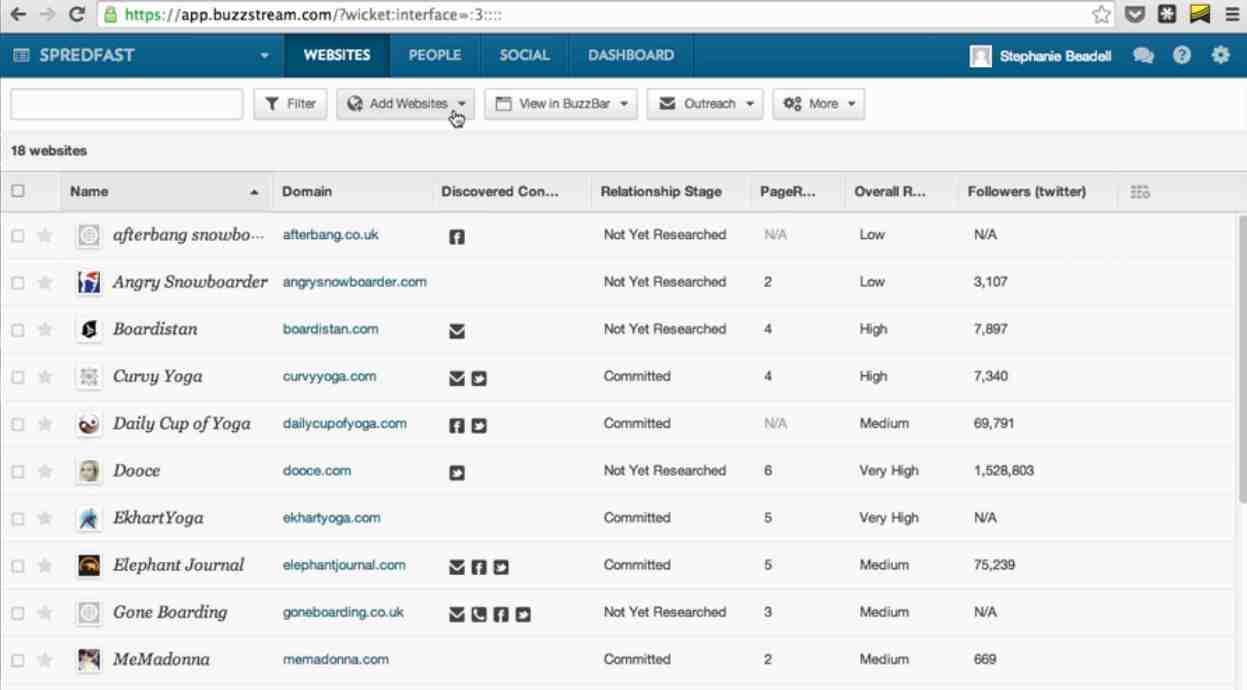
Task: Reload the page with the refresh icon
Action: point(77,15)
